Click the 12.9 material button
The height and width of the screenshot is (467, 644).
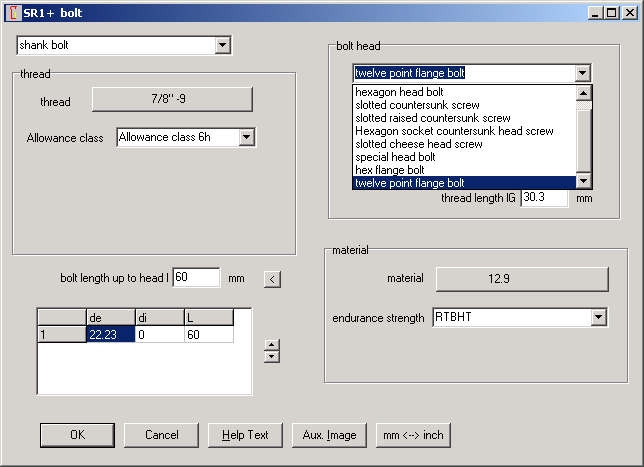(521, 278)
